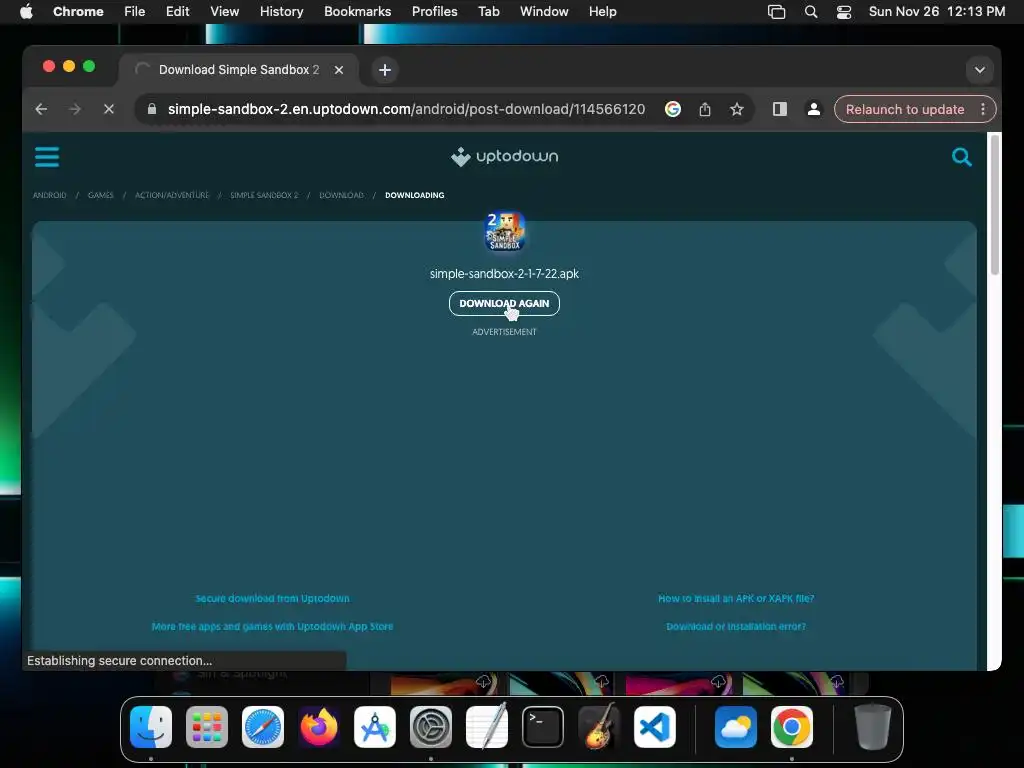The width and height of the screenshot is (1024, 768).
Task: Select the Download Simple Sandbox 2 tab
Action: point(238,70)
